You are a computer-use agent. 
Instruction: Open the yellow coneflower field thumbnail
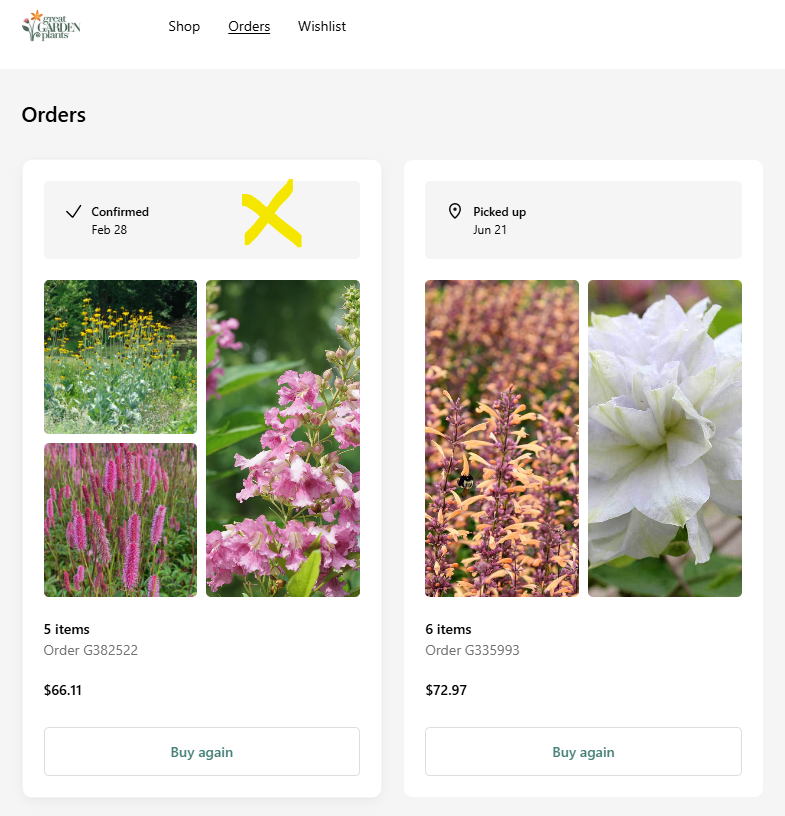(x=120, y=357)
